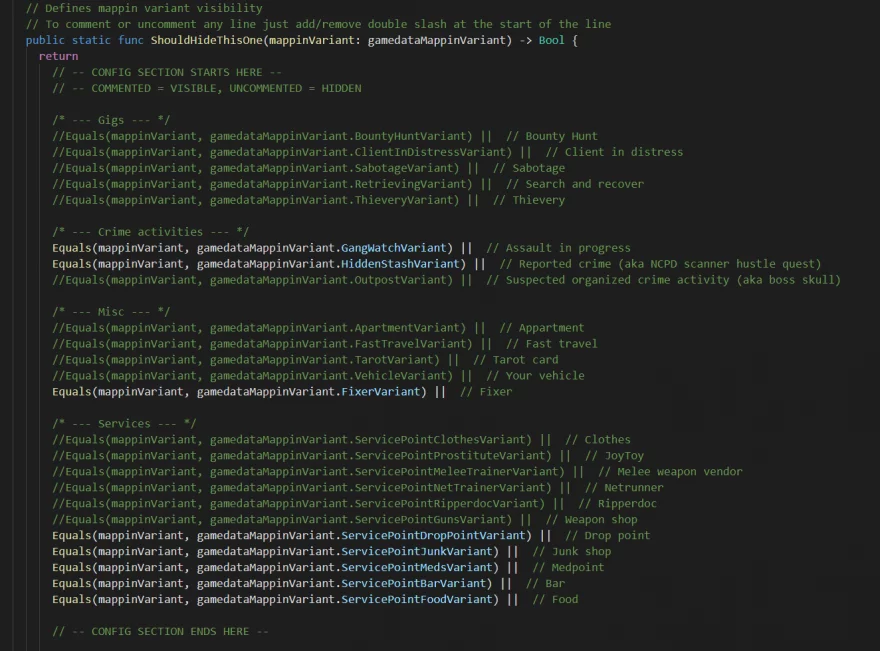This screenshot has height=651, width=880.
Task: Click the Assault in progress trailing comment
Action: [x=558, y=248]
